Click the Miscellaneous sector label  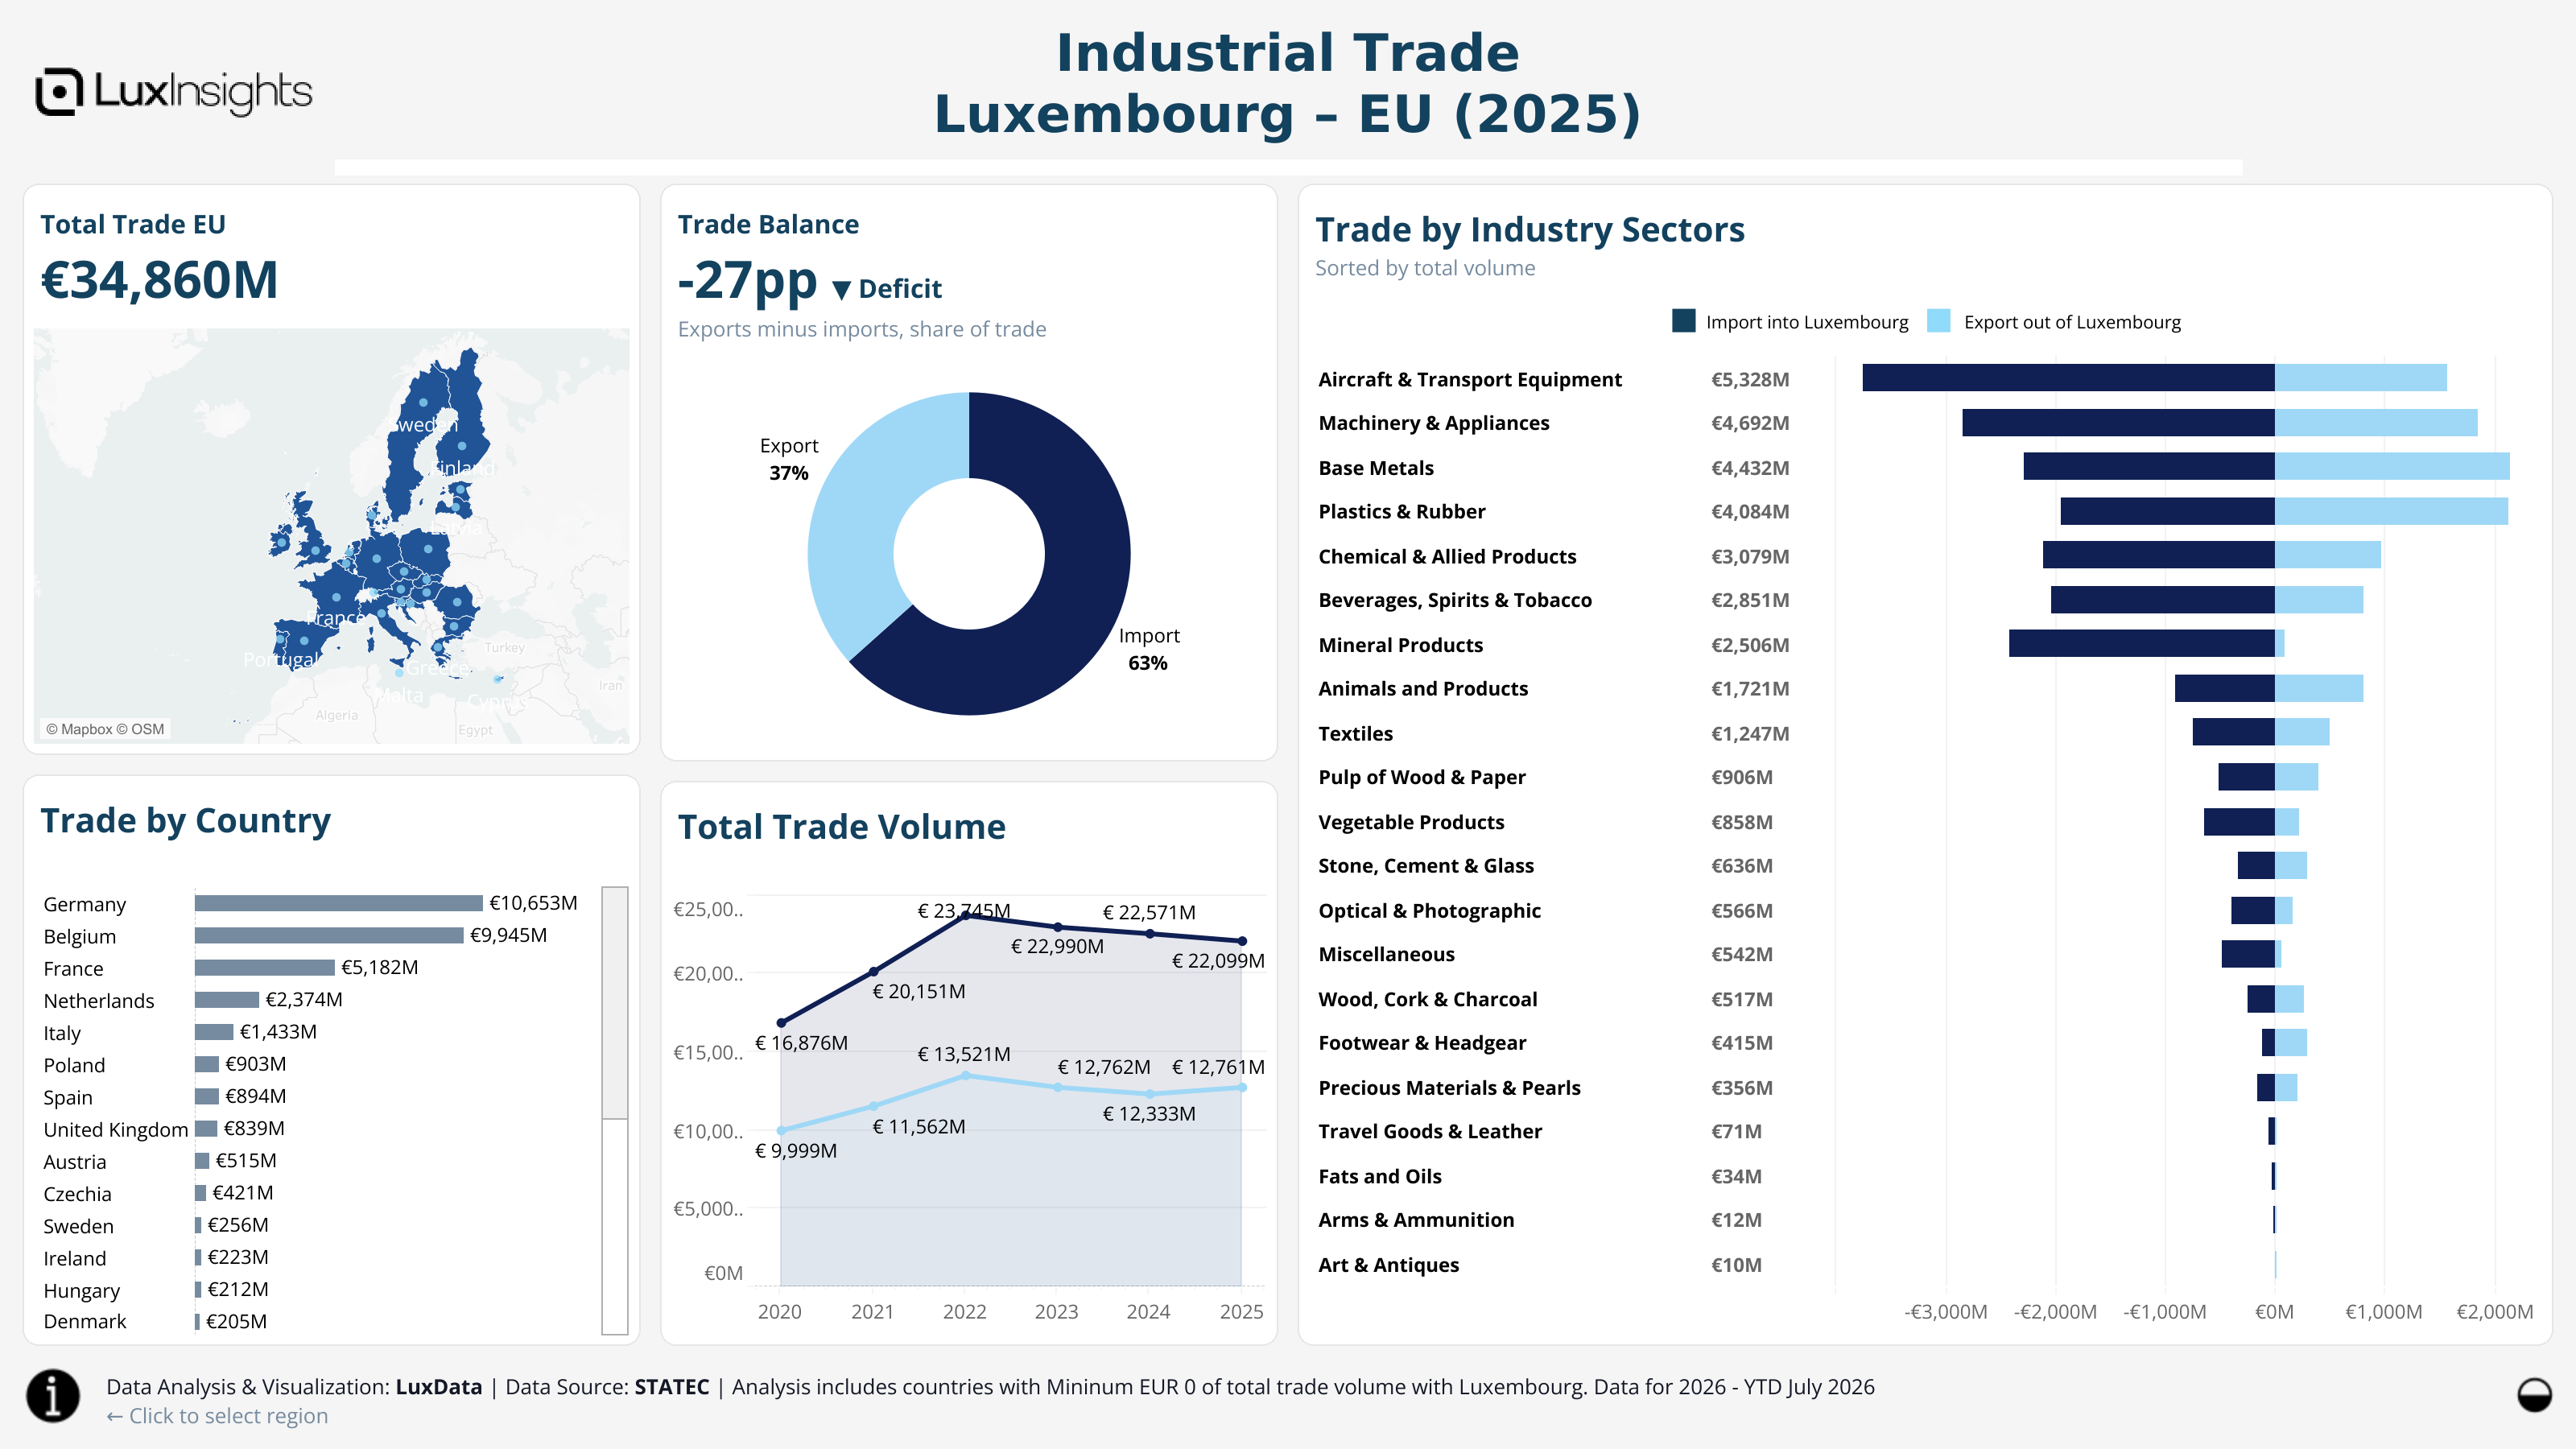coord(1386,955)
